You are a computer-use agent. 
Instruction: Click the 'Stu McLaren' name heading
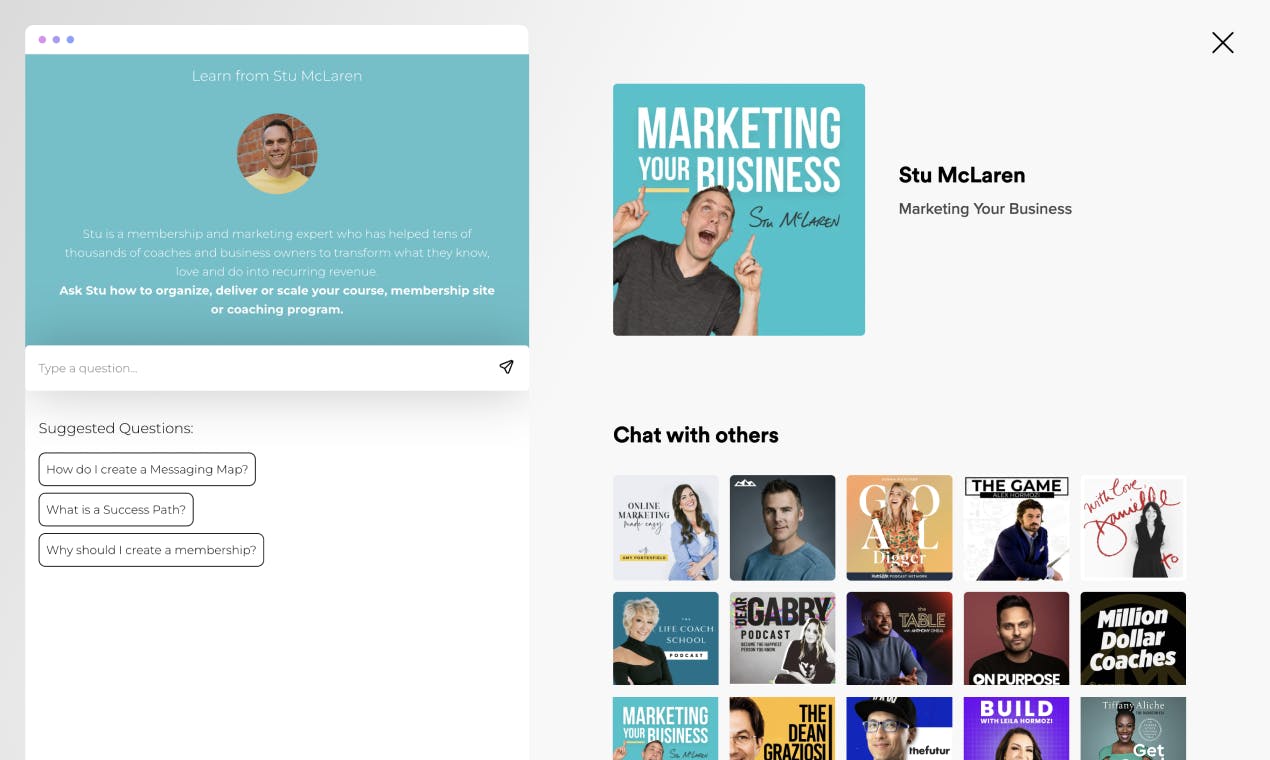pyautogui.click(x=962, y=175)
